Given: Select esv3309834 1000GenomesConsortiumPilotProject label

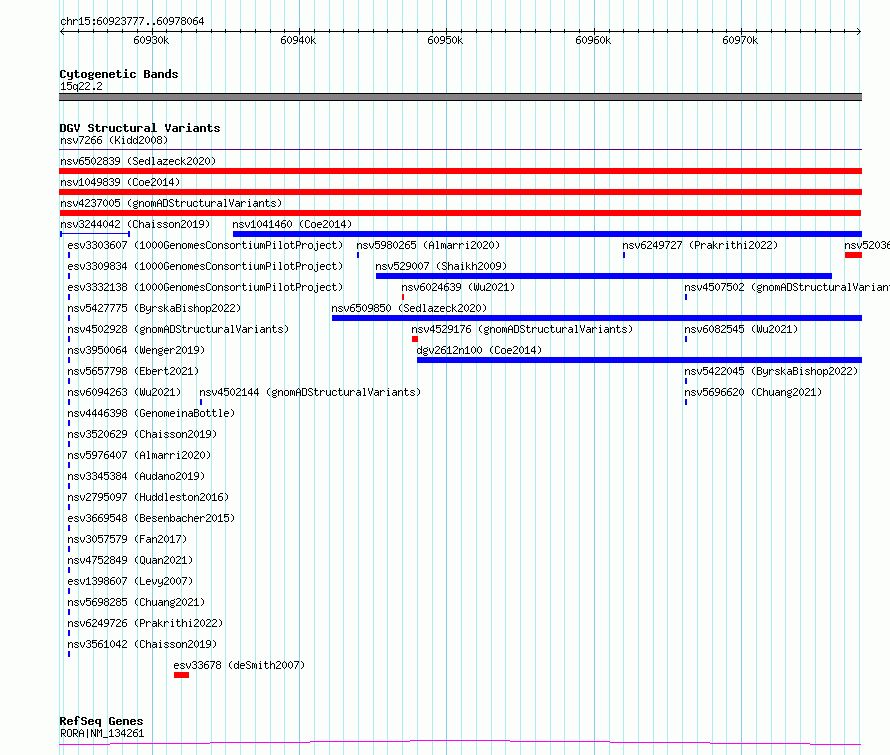Looking at the screenshot, I should (205, 266).
